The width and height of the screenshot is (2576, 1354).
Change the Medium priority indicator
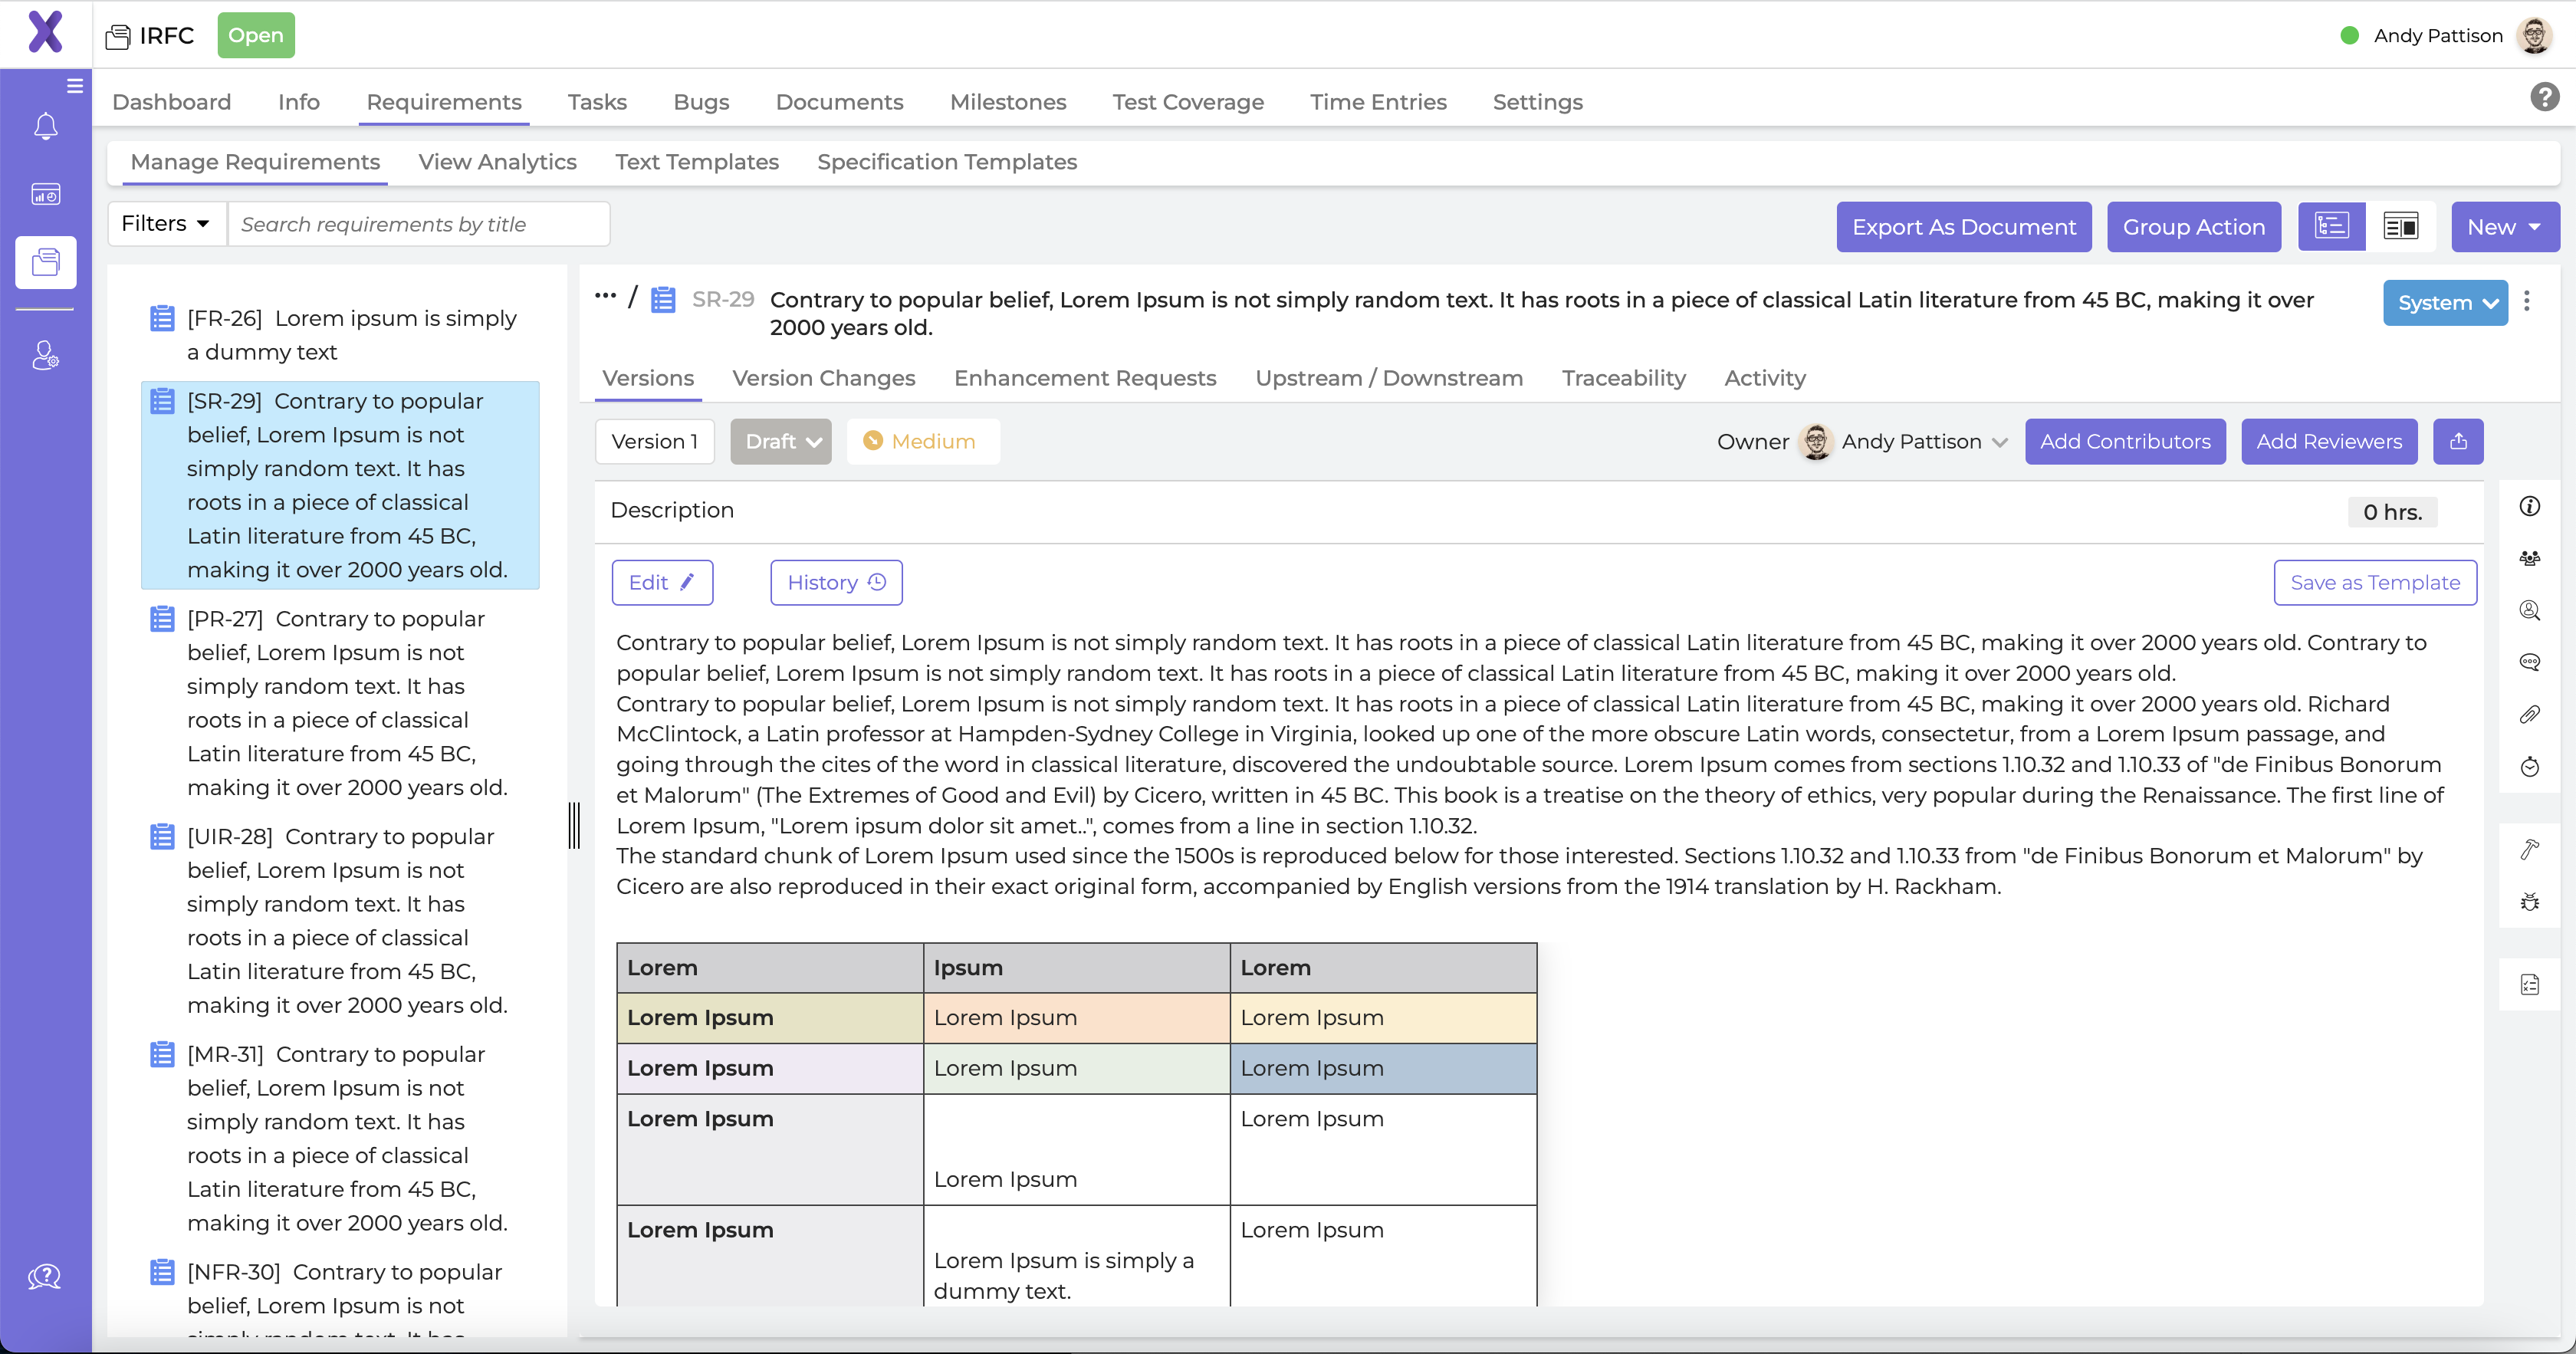tap(922, 441)
